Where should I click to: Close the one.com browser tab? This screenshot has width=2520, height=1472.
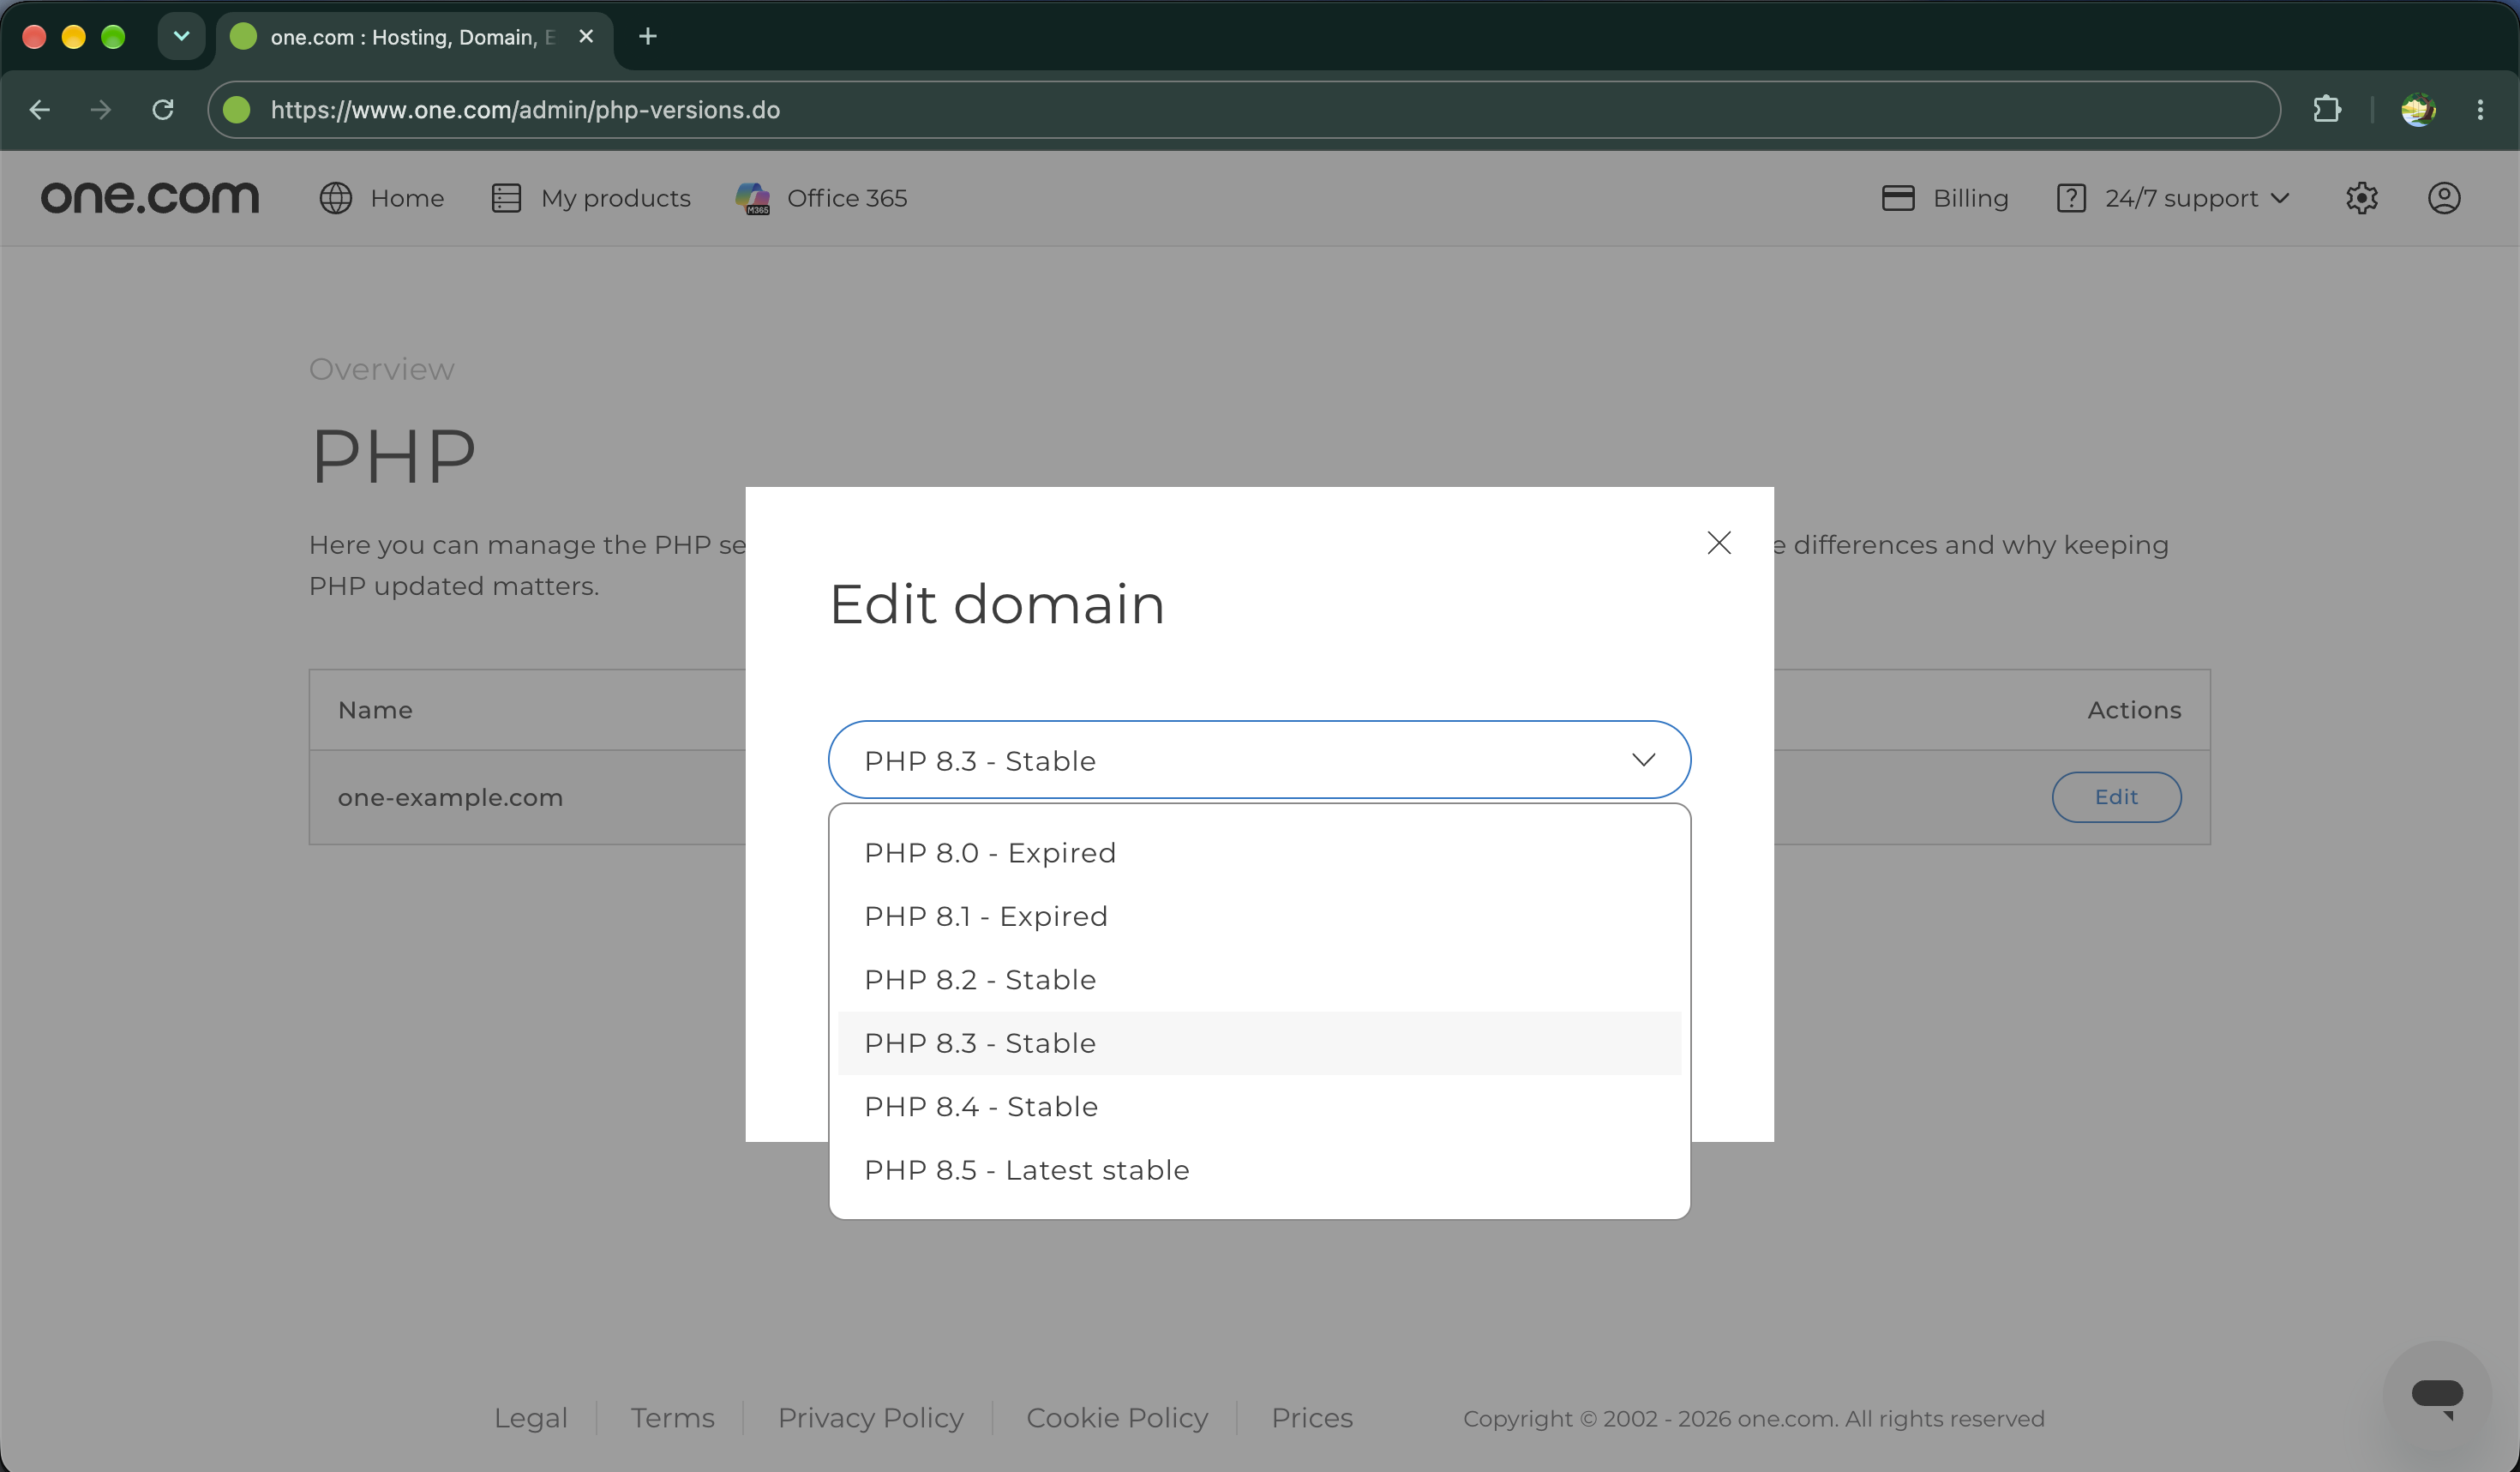[x=586, y=36]
